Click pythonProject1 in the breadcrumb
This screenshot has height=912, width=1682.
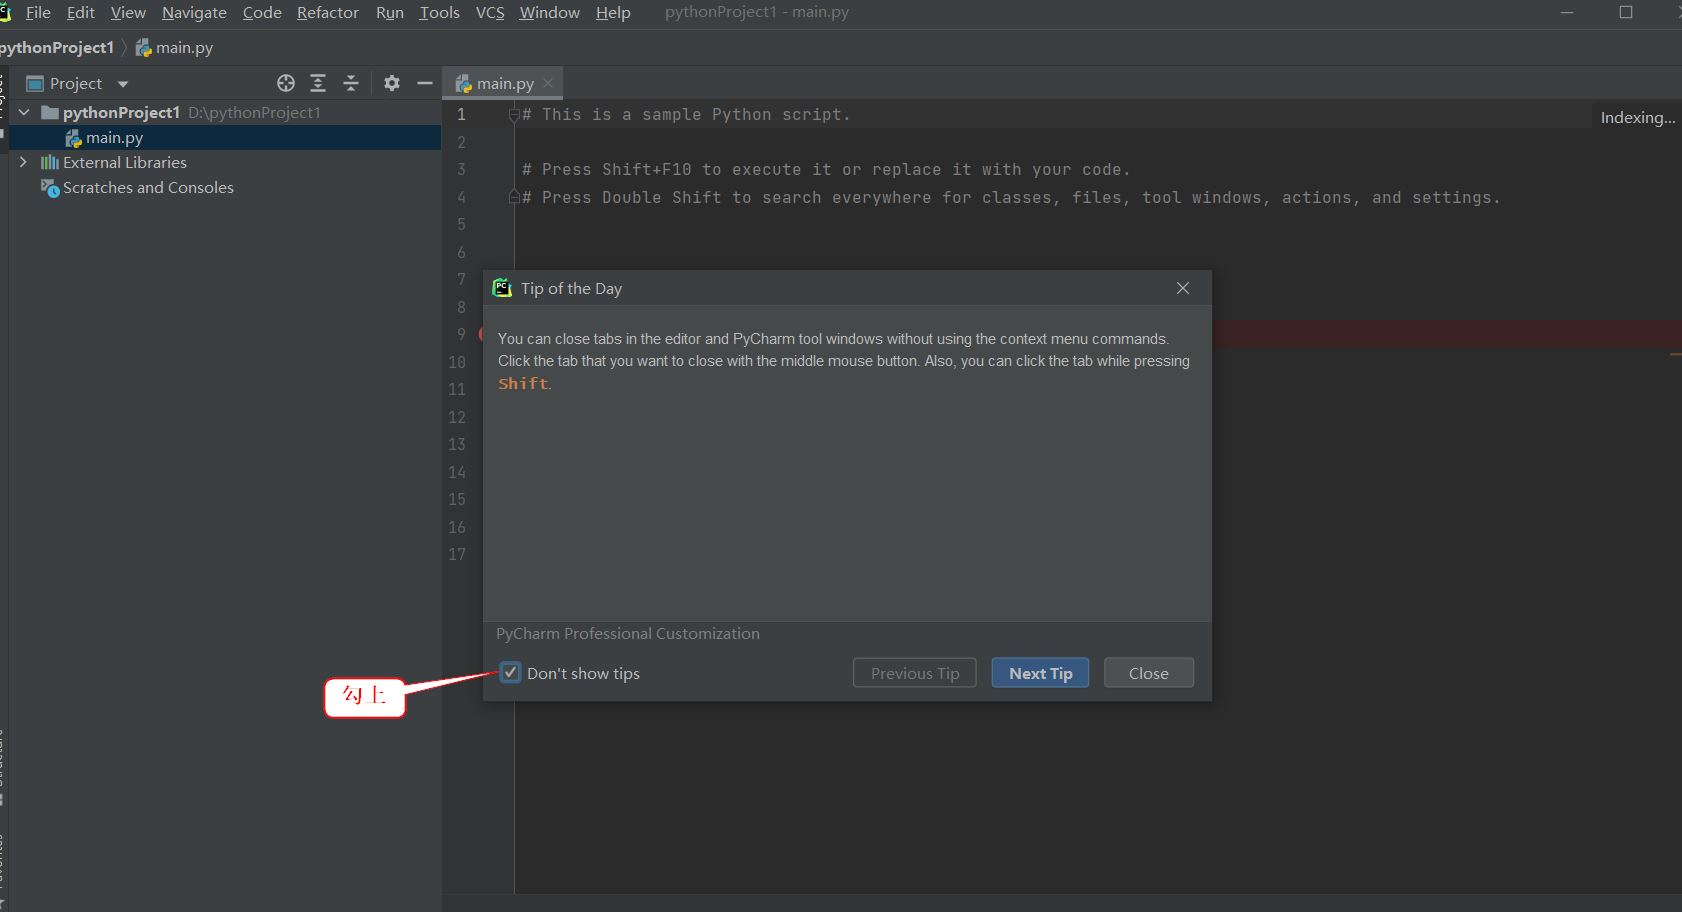(57, 47)
